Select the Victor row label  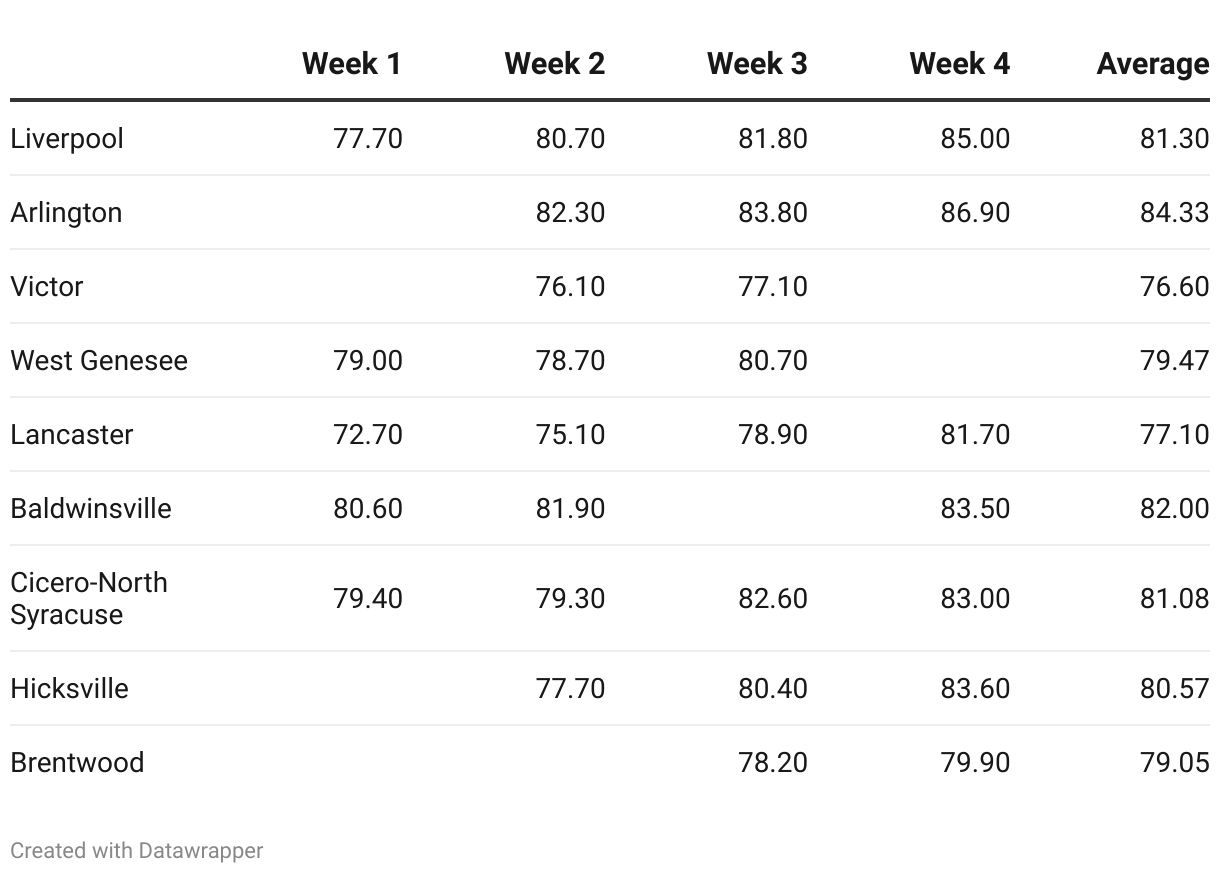pos(47,286)
